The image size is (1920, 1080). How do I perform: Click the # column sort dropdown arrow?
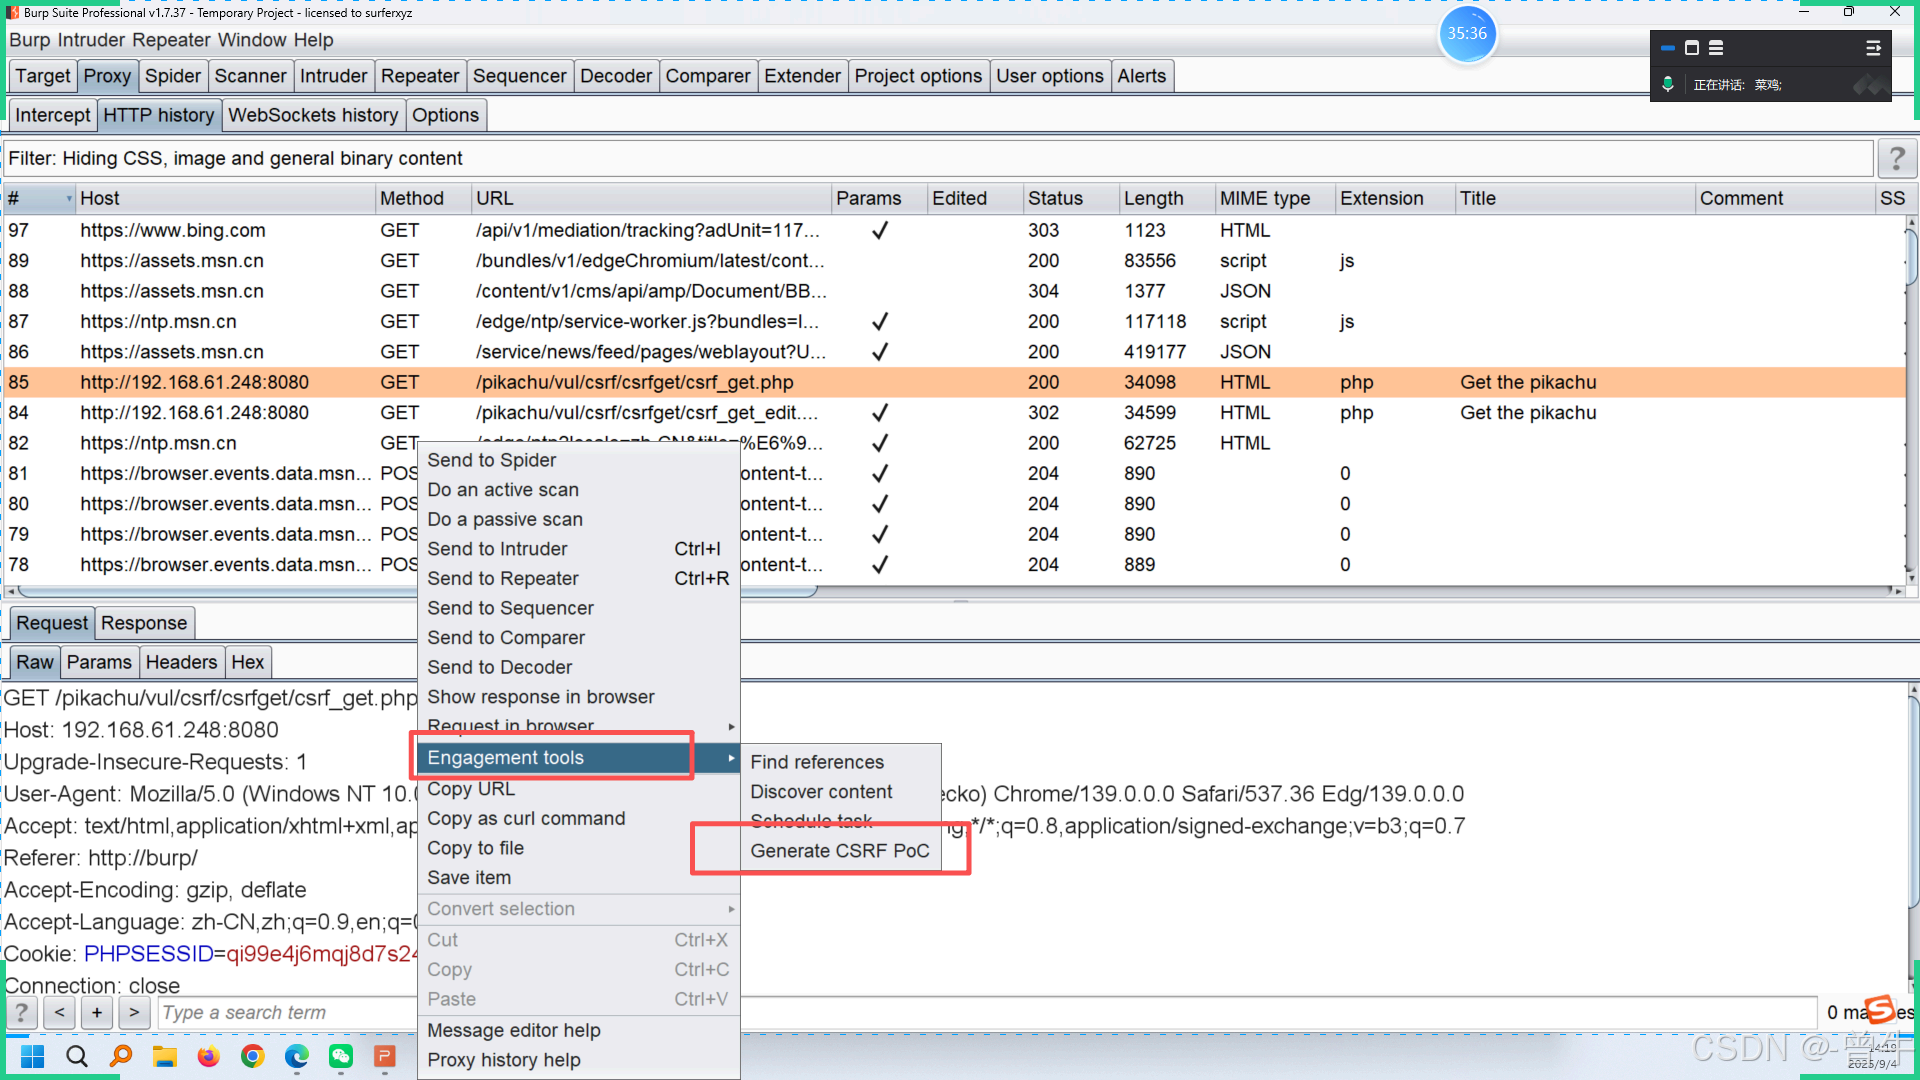click(69, 199)
